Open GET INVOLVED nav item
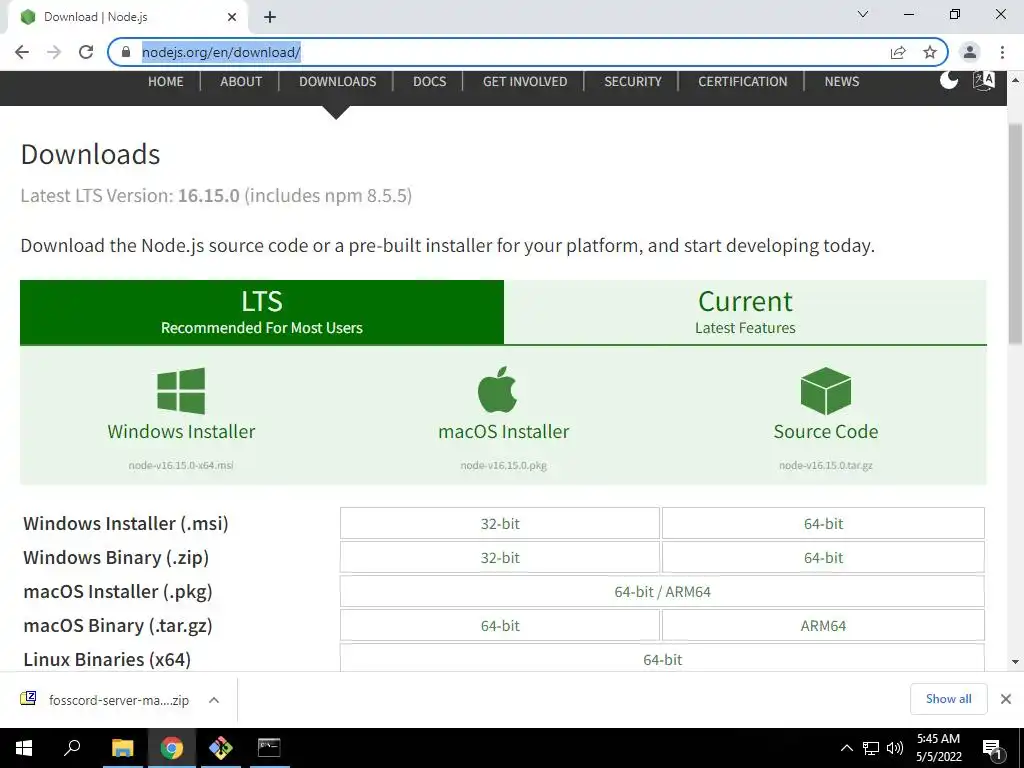Viewport: 1024px width, 768px height. pyautogui.click(x=525, y=82)
